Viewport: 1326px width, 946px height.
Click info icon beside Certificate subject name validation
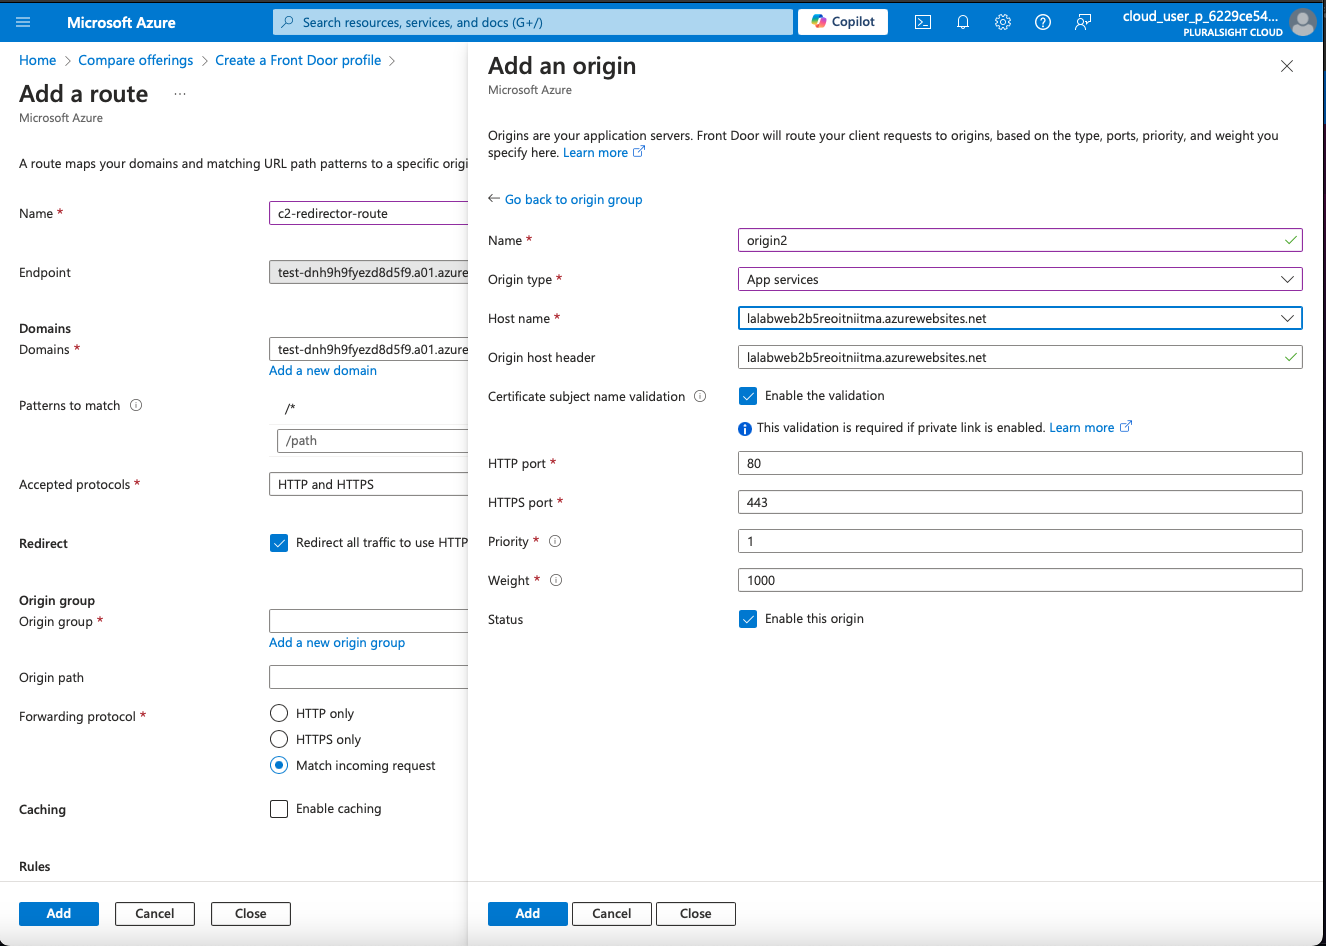tap(700, 396)
